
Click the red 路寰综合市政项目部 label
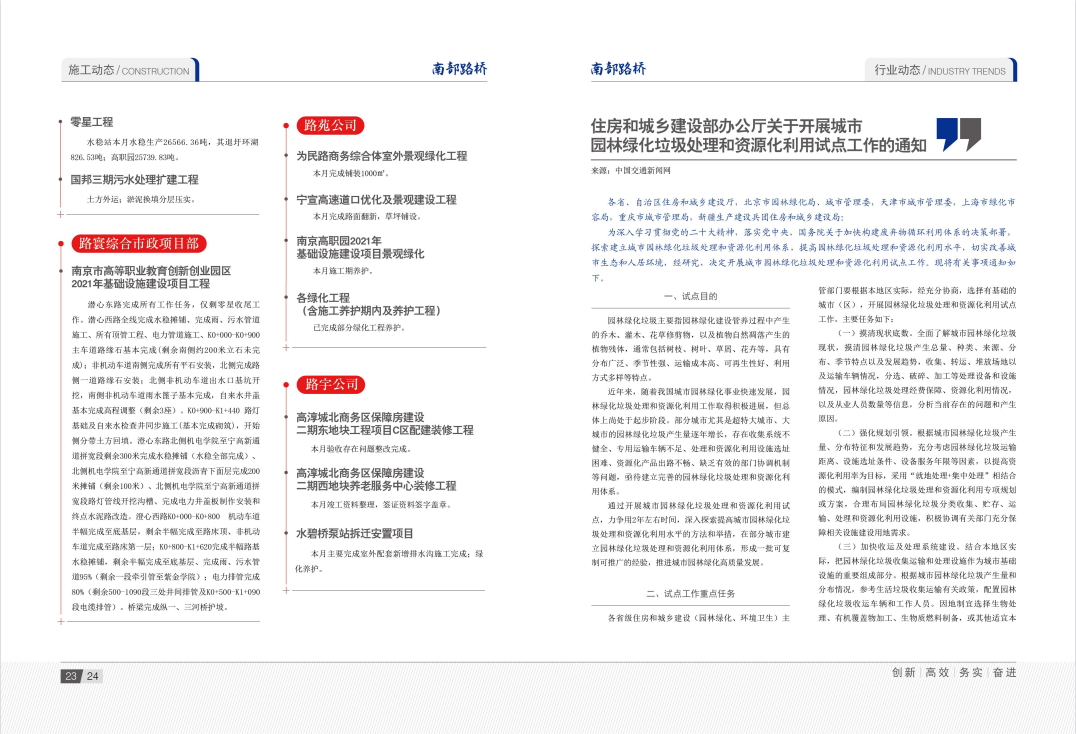click(139, 244)
